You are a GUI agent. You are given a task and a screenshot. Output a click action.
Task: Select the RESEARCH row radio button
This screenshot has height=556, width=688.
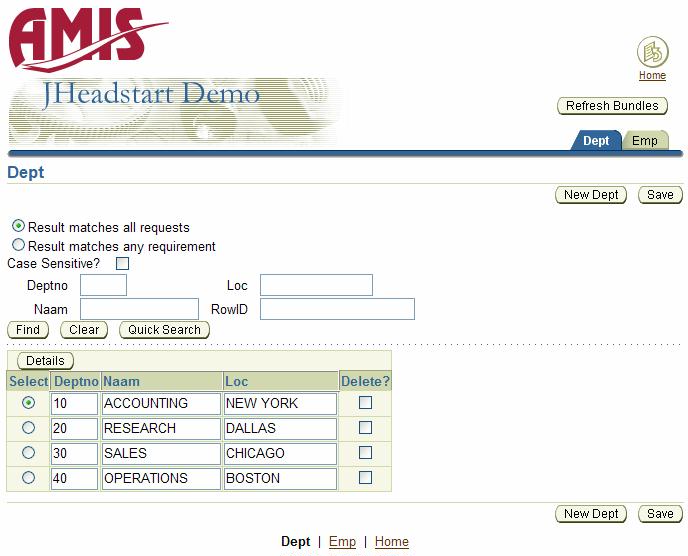(29, 427)
